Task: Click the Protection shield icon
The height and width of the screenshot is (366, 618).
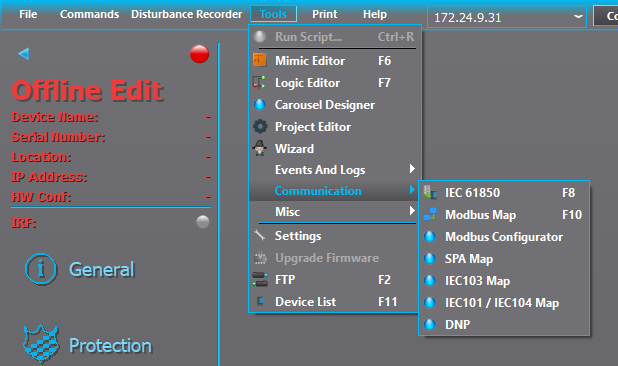Action: (41, 344)
